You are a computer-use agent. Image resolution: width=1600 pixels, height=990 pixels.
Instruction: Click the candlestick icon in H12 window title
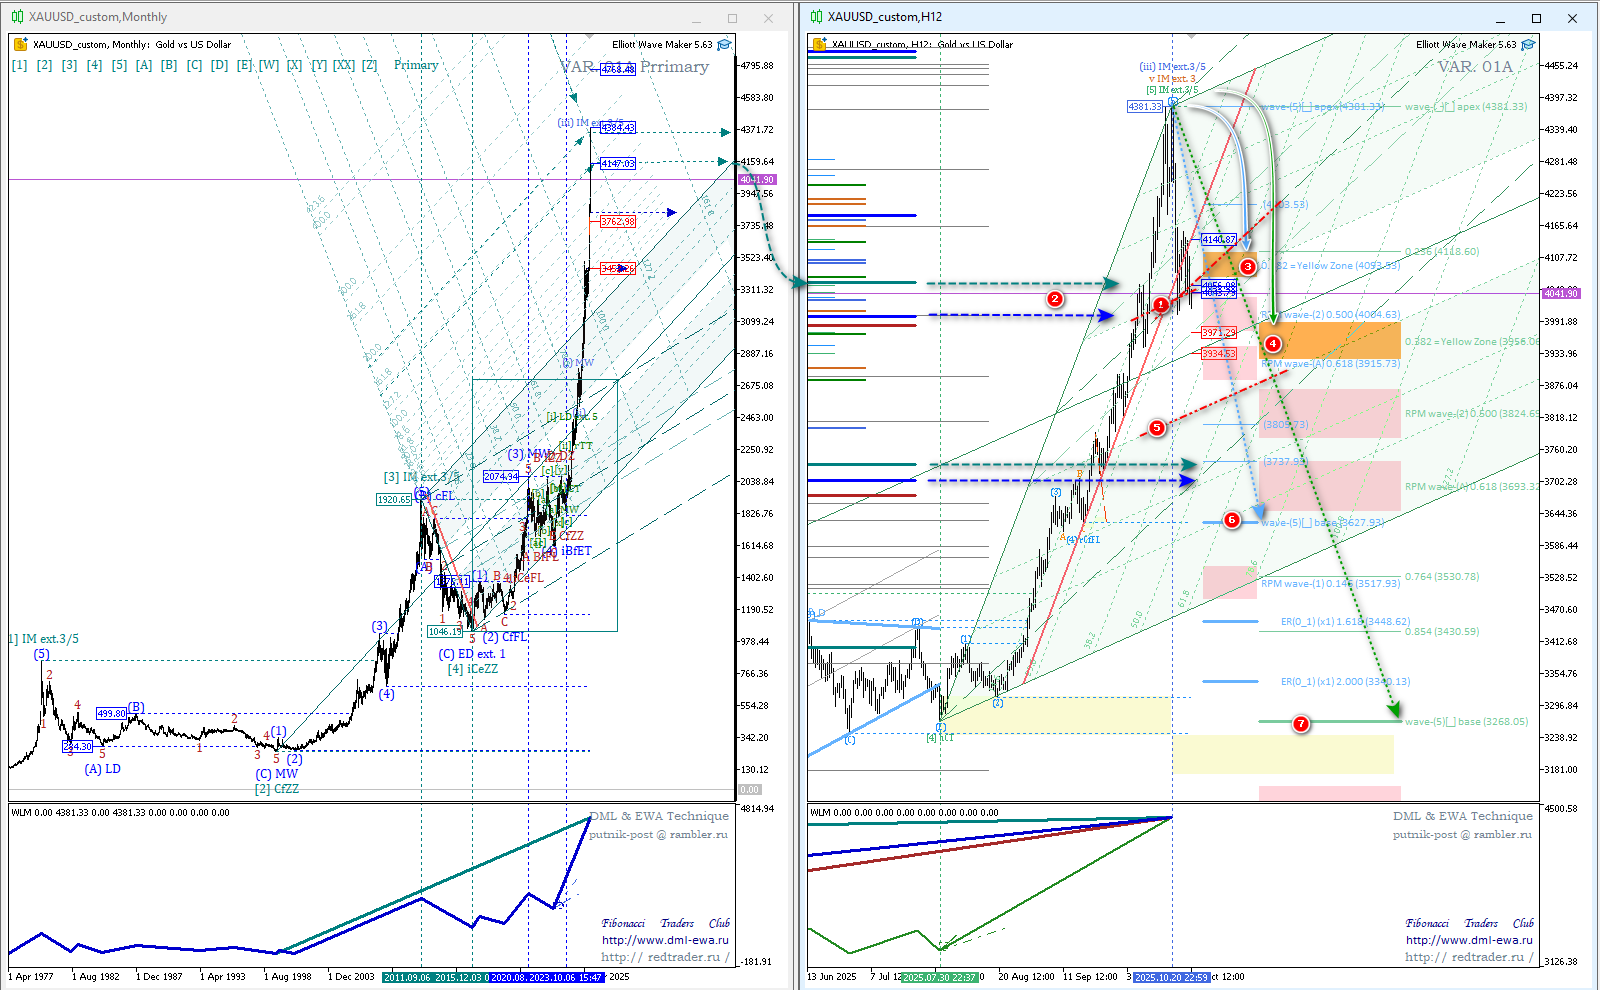[816, 17]
